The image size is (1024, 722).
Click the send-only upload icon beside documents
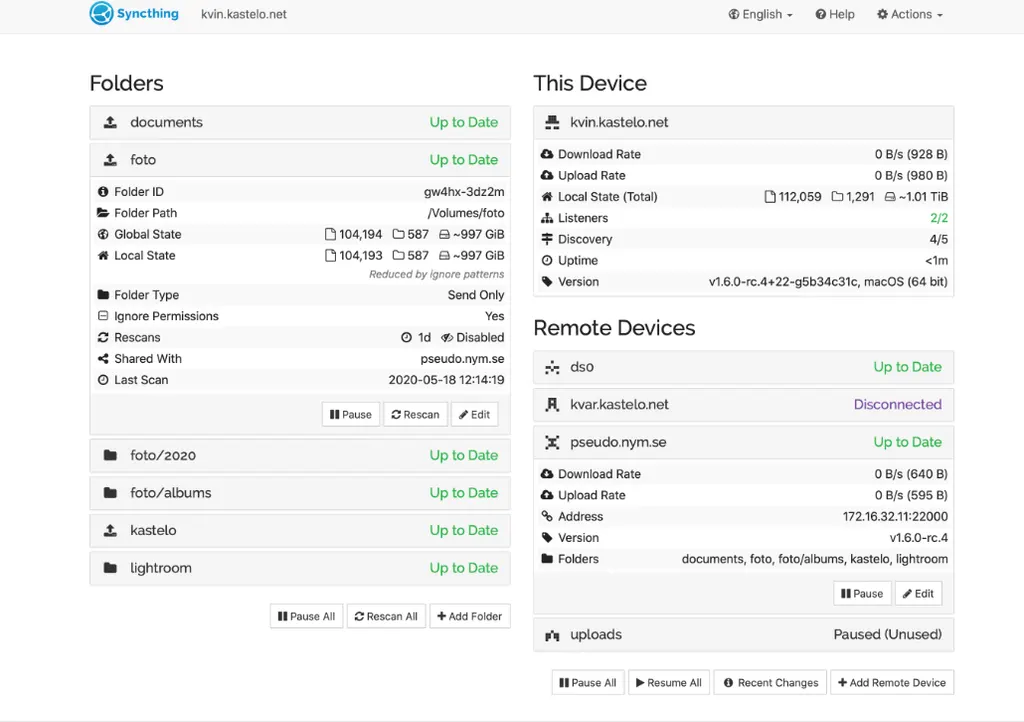pos(110,122)
